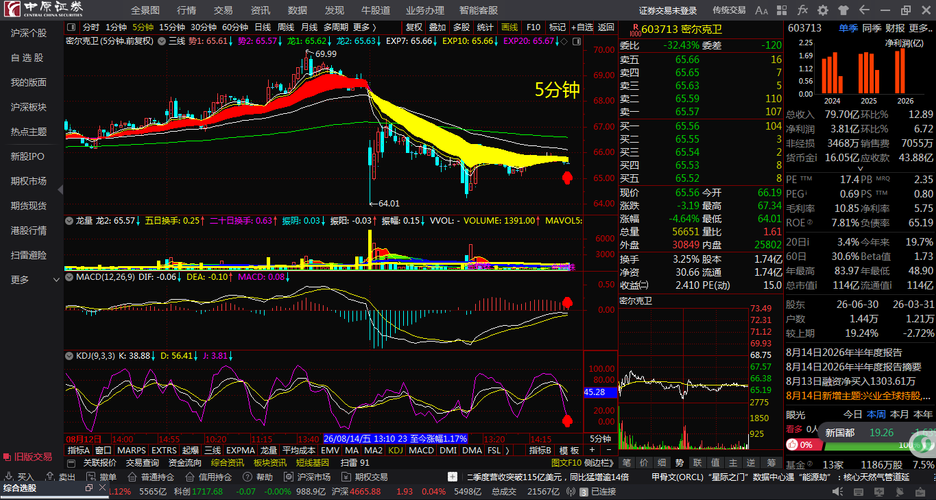The image size is (936, 500).
Task: Click the panel icon left of 关联报价
Action: tap(72, 463)
